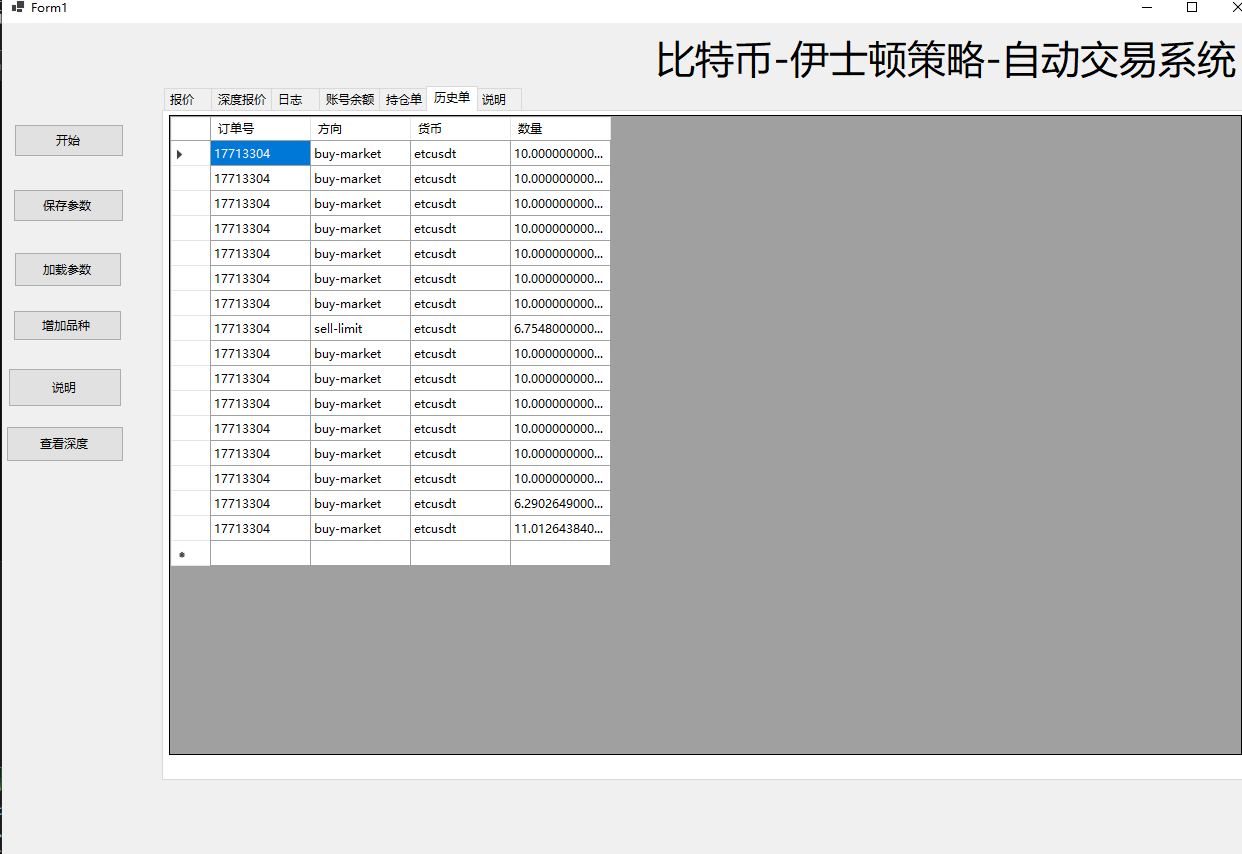This screenshot has height=854, width=1242.
Task: Click the 货币 column header
Action: [460, 129]
